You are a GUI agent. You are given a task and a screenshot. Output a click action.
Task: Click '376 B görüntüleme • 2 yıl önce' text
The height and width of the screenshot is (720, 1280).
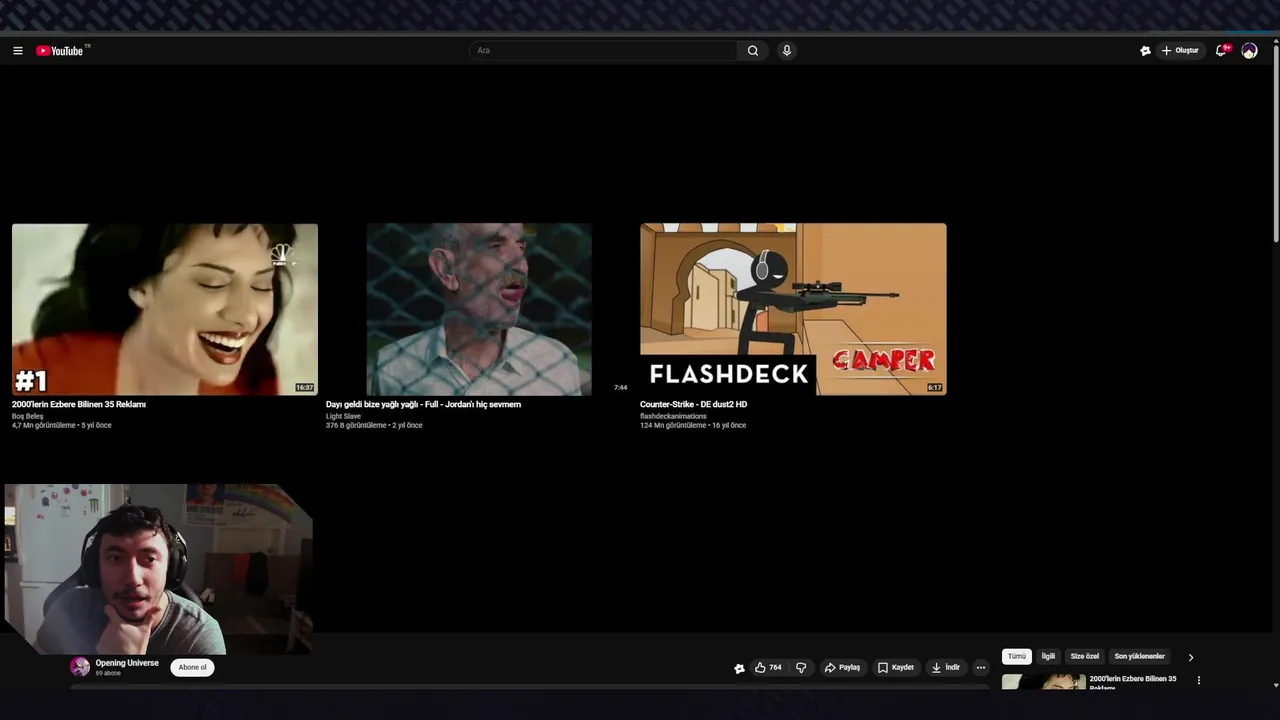point(374,425)
